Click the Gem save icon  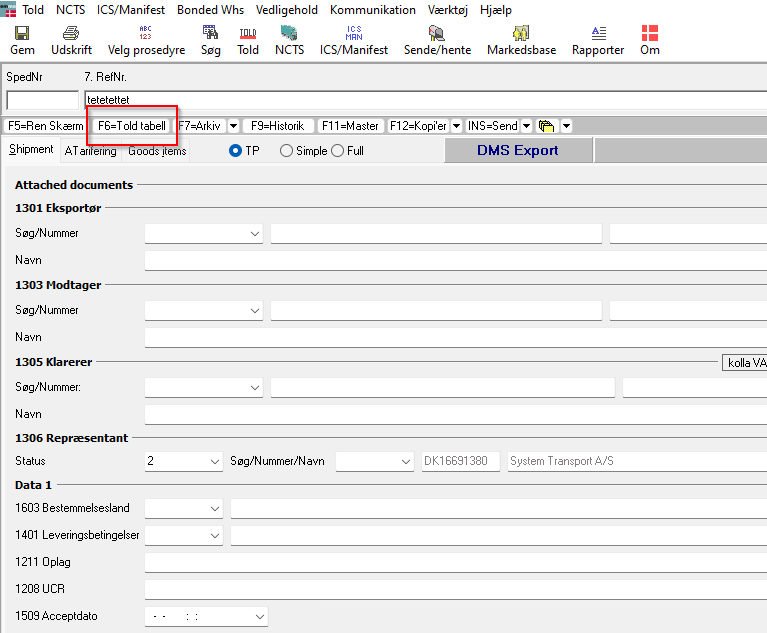(22, 33)
